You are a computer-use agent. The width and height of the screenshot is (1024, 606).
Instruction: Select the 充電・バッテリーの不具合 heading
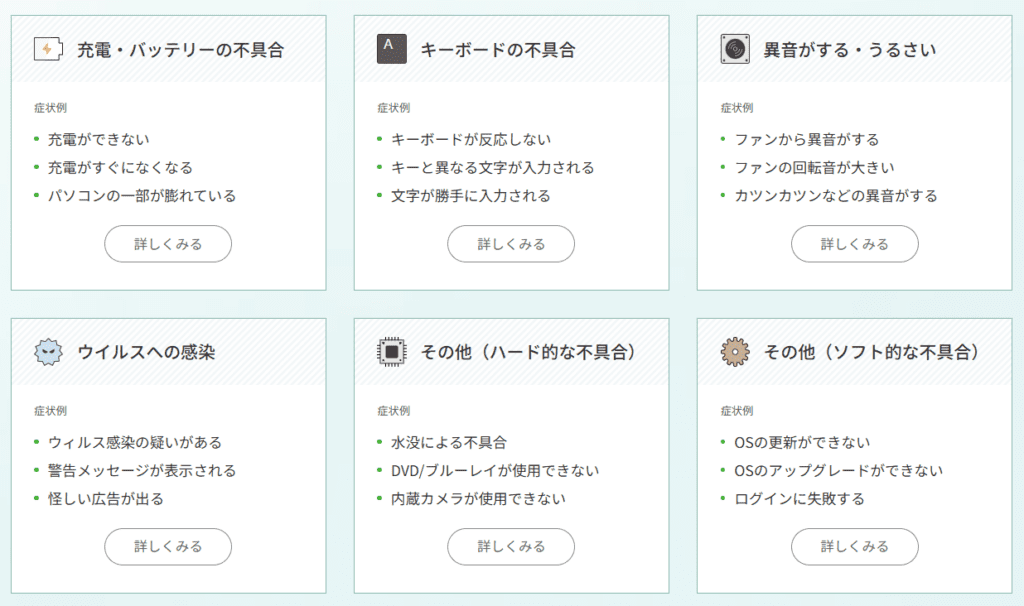point(181,50)
